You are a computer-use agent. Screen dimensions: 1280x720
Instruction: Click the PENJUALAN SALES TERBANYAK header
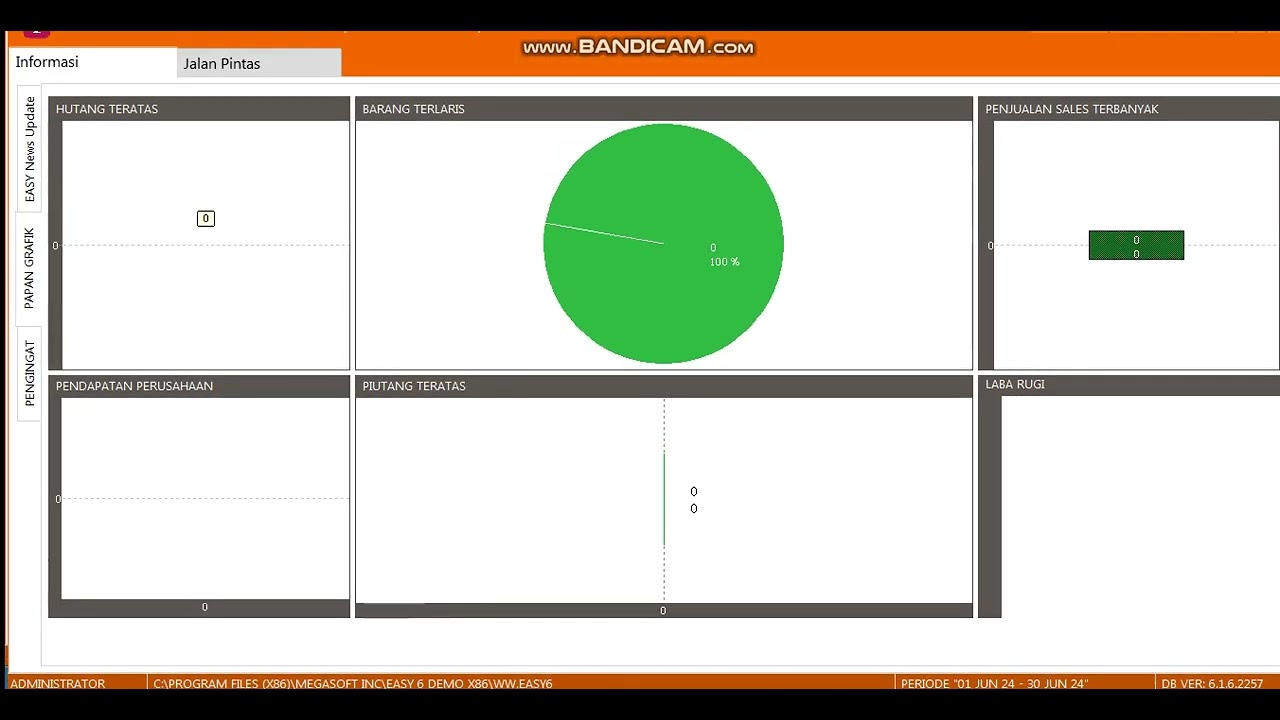[1129, 109]
